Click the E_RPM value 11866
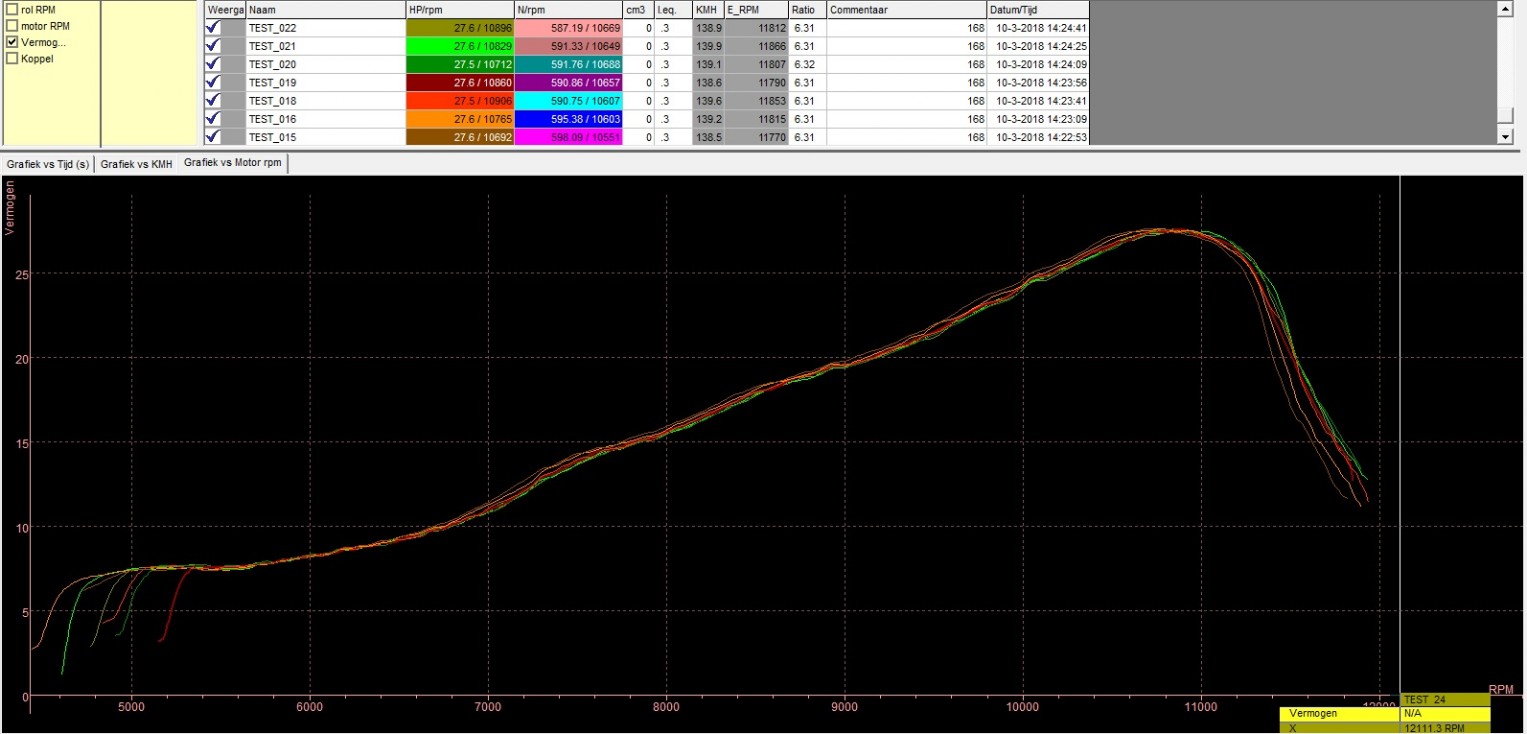 (757, 46)
